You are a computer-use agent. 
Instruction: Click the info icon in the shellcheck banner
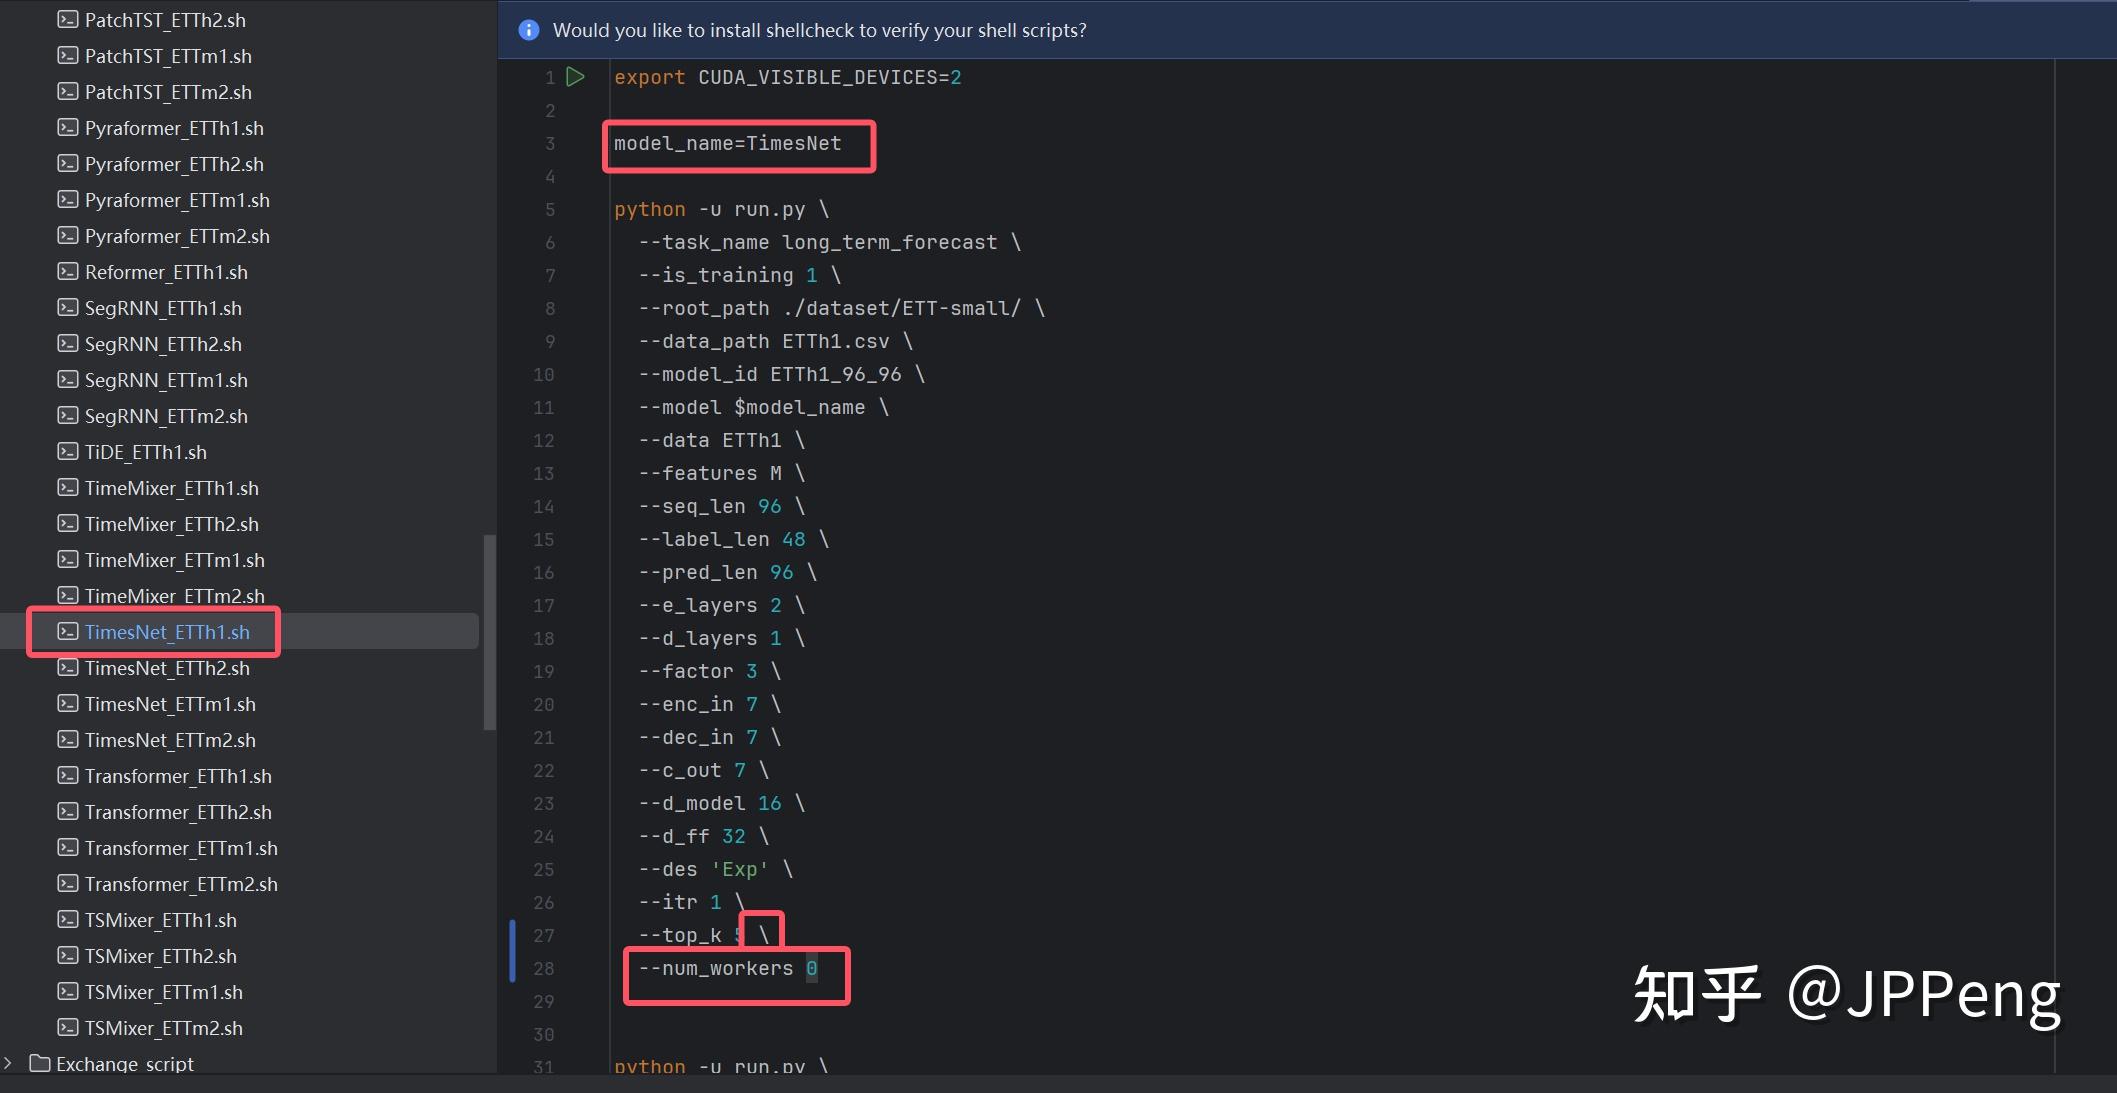pyautogui.click(x=529, y=30)
